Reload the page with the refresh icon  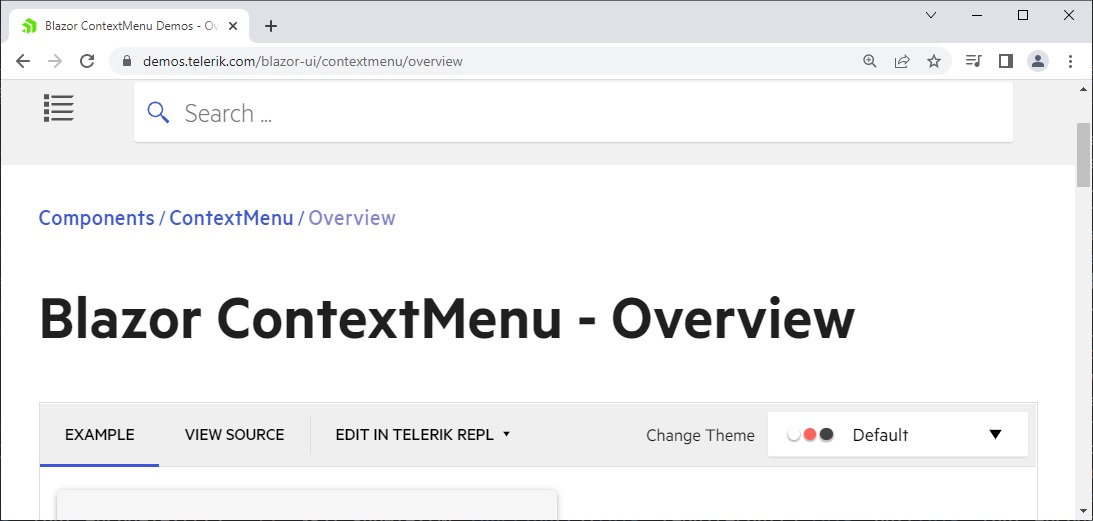tap(87, 61)
